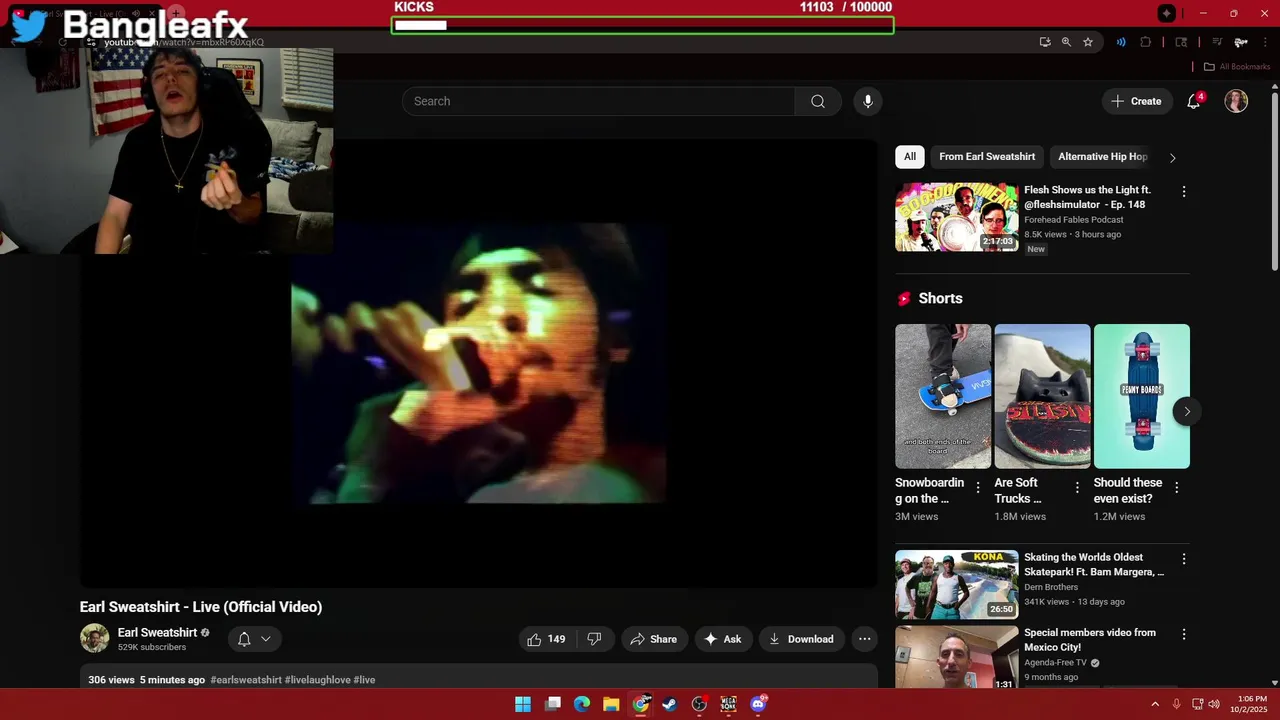
Task: Open the #livelaughlove hashtag link
Action: pos(317,680)
